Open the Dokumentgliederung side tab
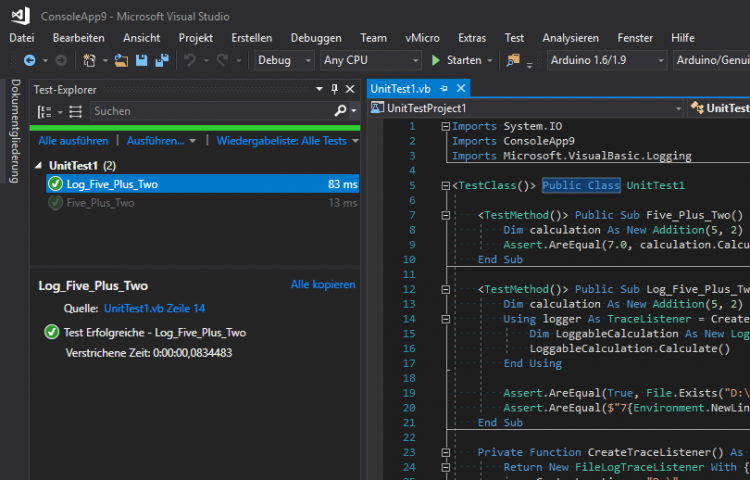The image size is (750, 480). click(15, 131)
